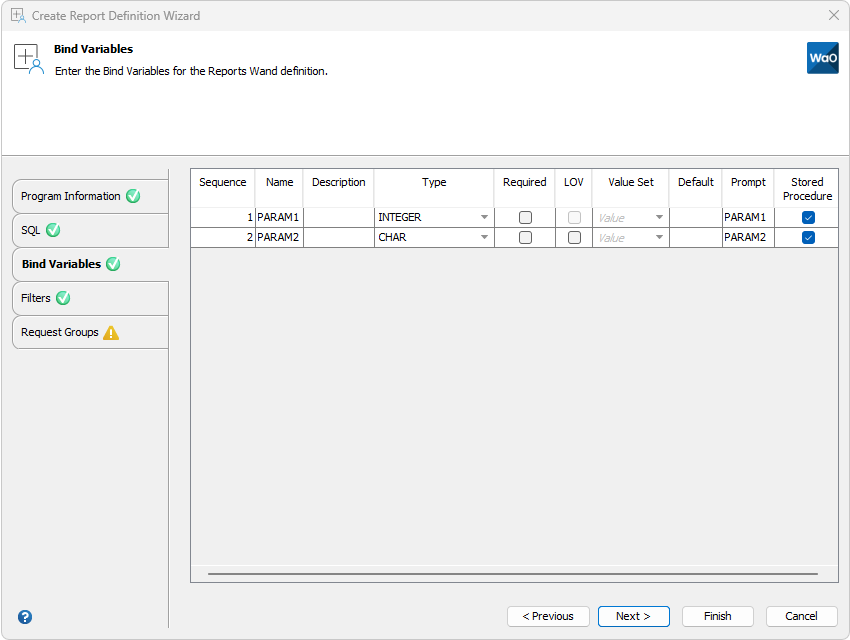
Task: Click the wizard title bar icon
Action: click(18, 16)
